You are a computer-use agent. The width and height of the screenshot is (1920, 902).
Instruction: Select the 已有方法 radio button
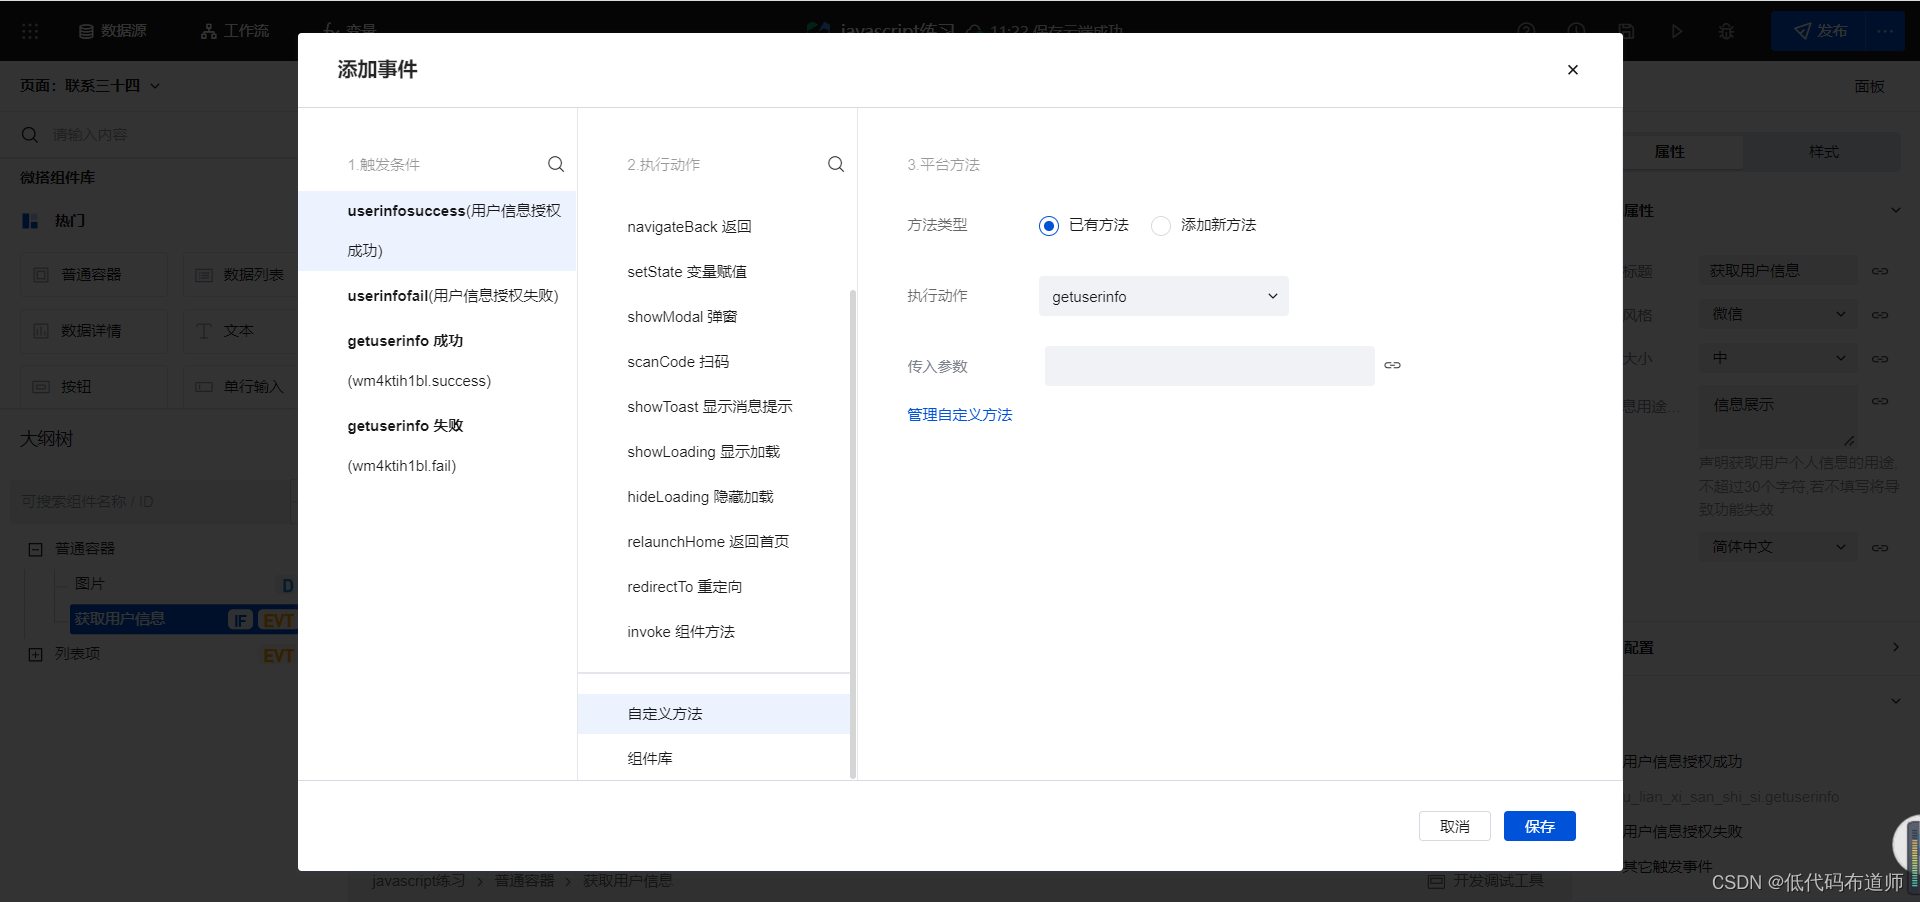[1048, 226]
